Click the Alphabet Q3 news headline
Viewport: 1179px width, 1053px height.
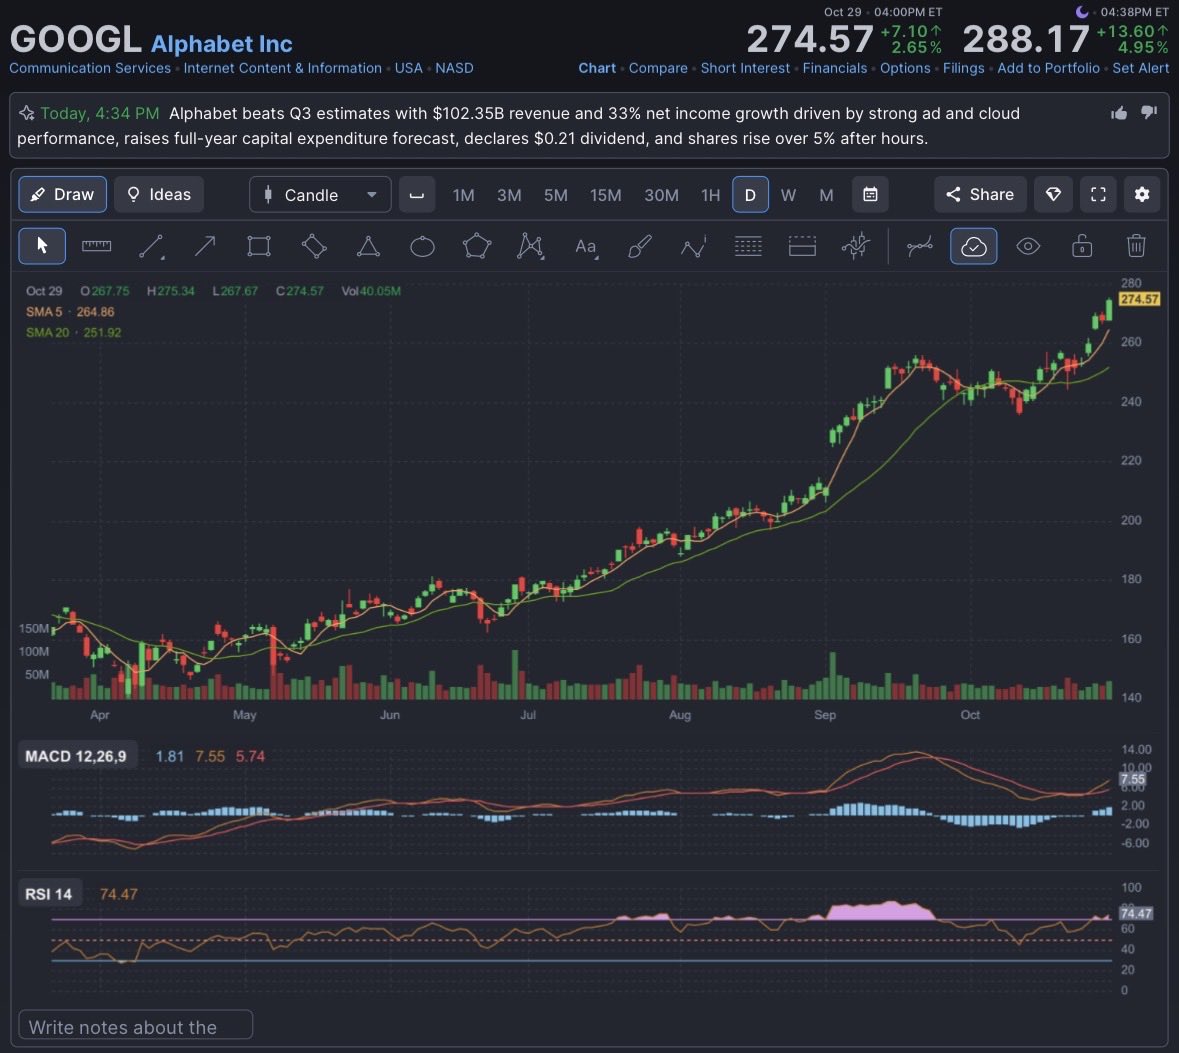(x=519, y=126)
